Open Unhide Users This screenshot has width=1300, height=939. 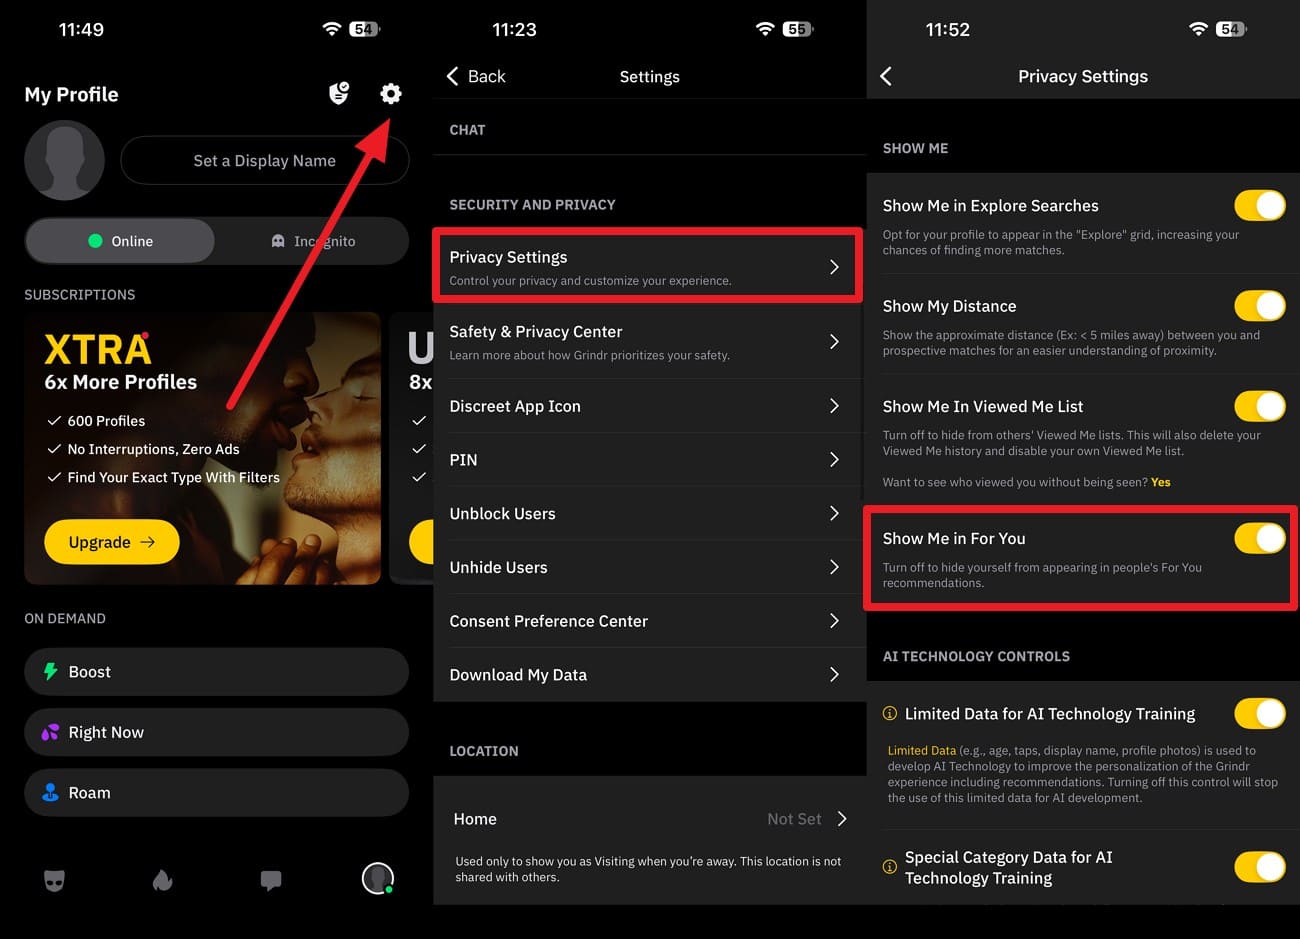648,567
